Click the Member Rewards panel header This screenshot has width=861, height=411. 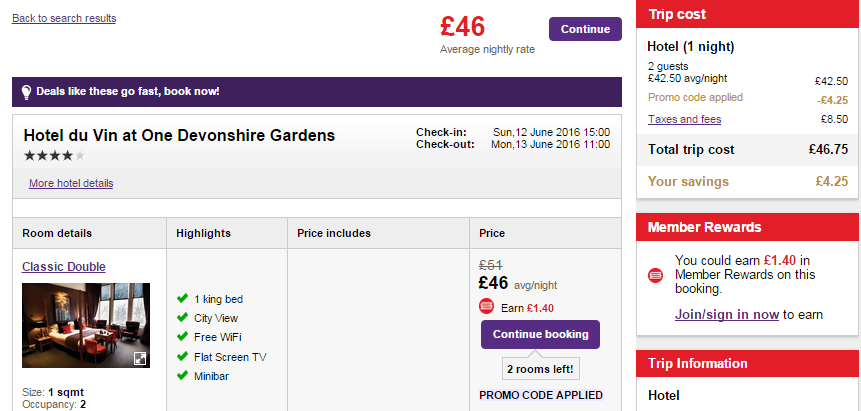click(x=748, y=227)
